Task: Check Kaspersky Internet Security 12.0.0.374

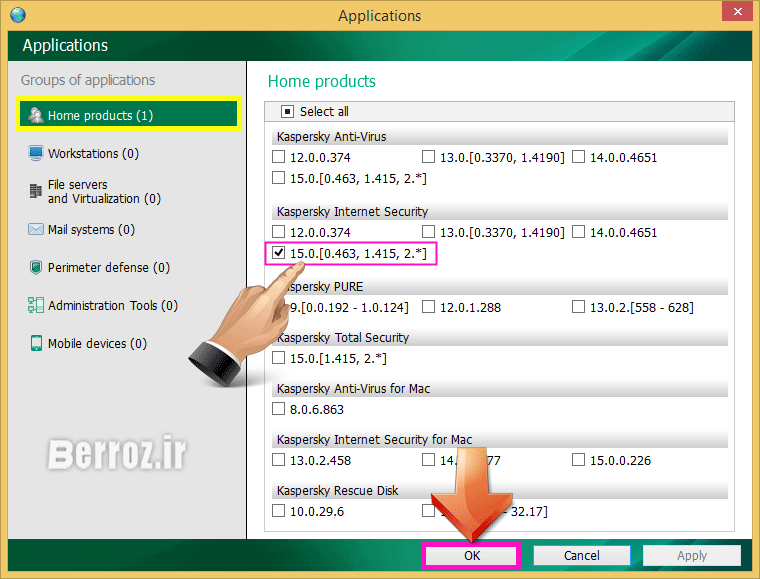Action: click(278, 232)
